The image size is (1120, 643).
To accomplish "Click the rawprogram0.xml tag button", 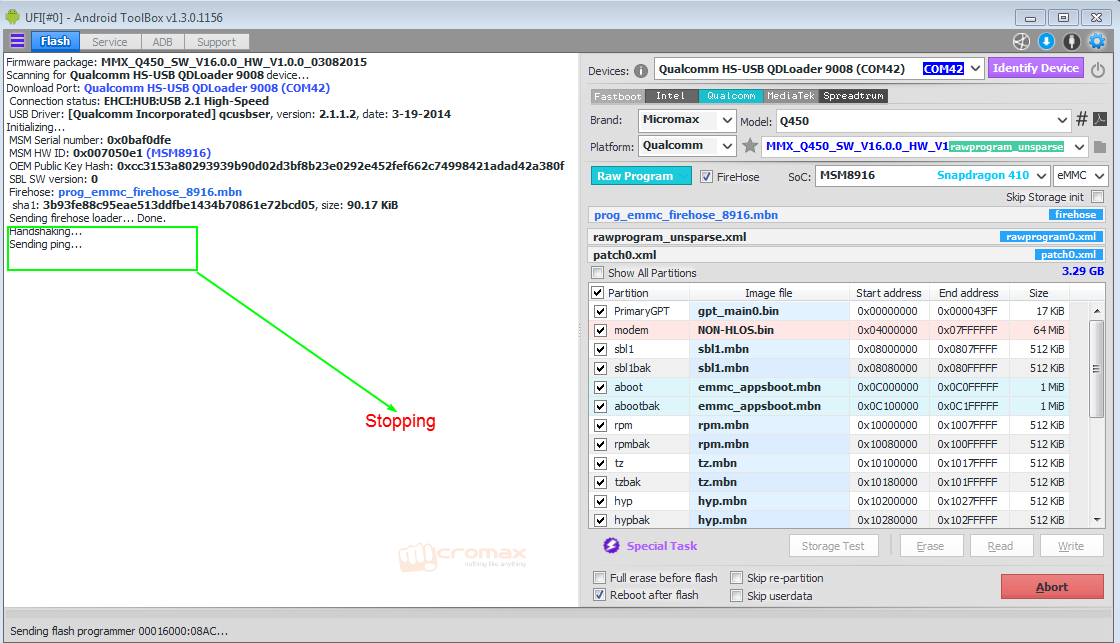I will 1051,236.
